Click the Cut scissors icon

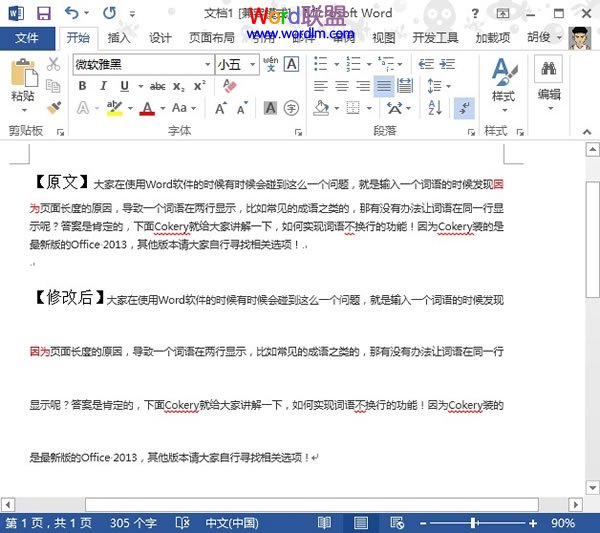pos(54,64)
